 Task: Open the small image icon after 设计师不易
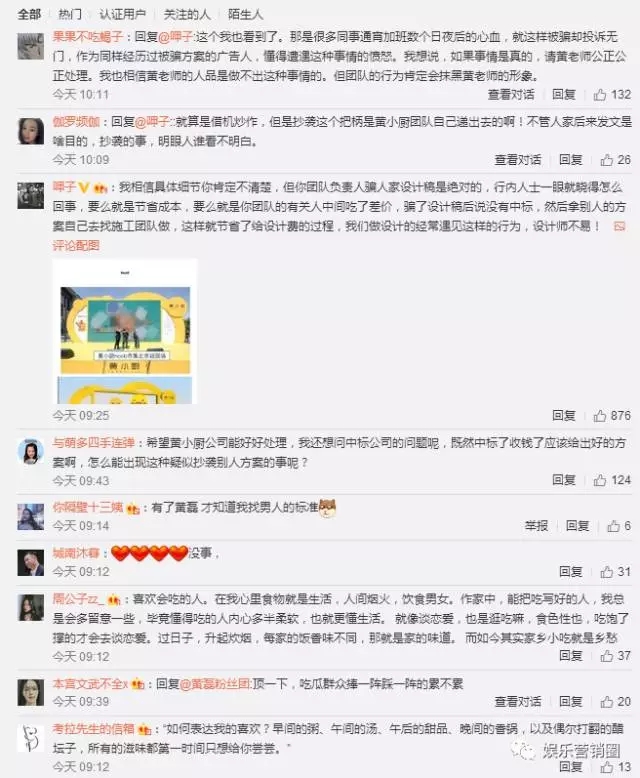tap(619, 226)
